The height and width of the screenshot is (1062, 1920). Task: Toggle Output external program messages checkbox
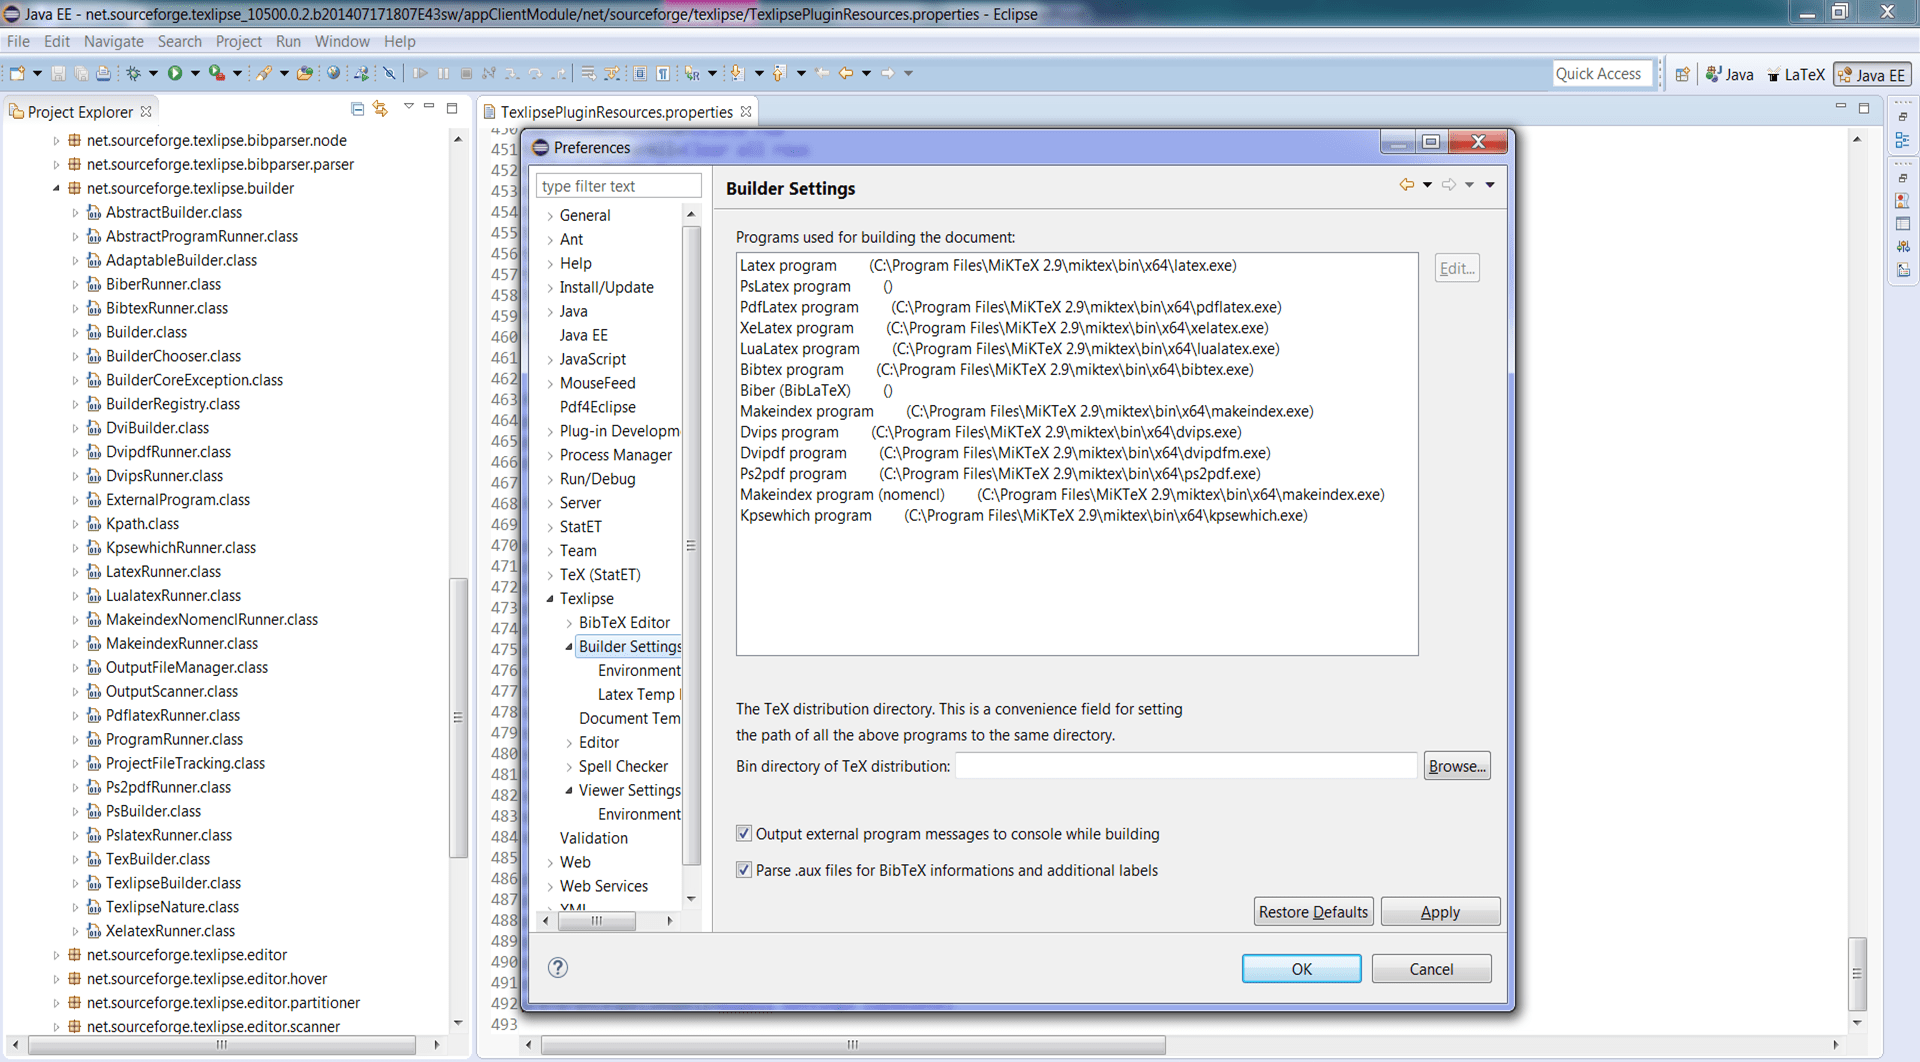tap(744, 833)
